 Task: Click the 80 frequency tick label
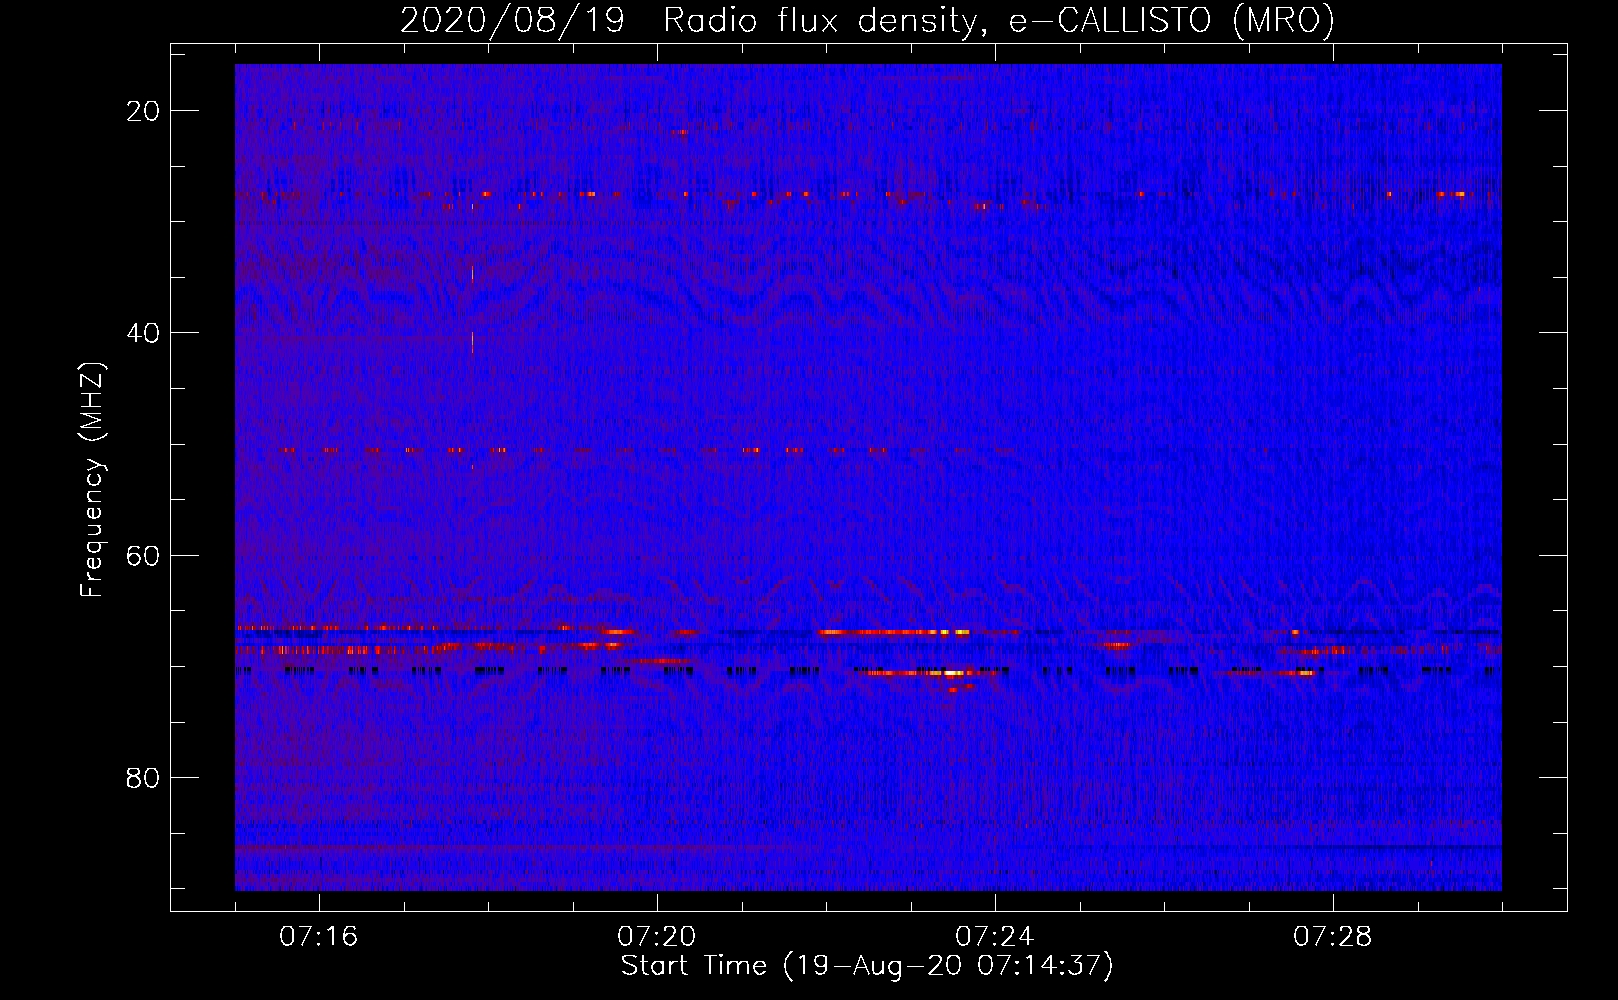pos(143,777)
